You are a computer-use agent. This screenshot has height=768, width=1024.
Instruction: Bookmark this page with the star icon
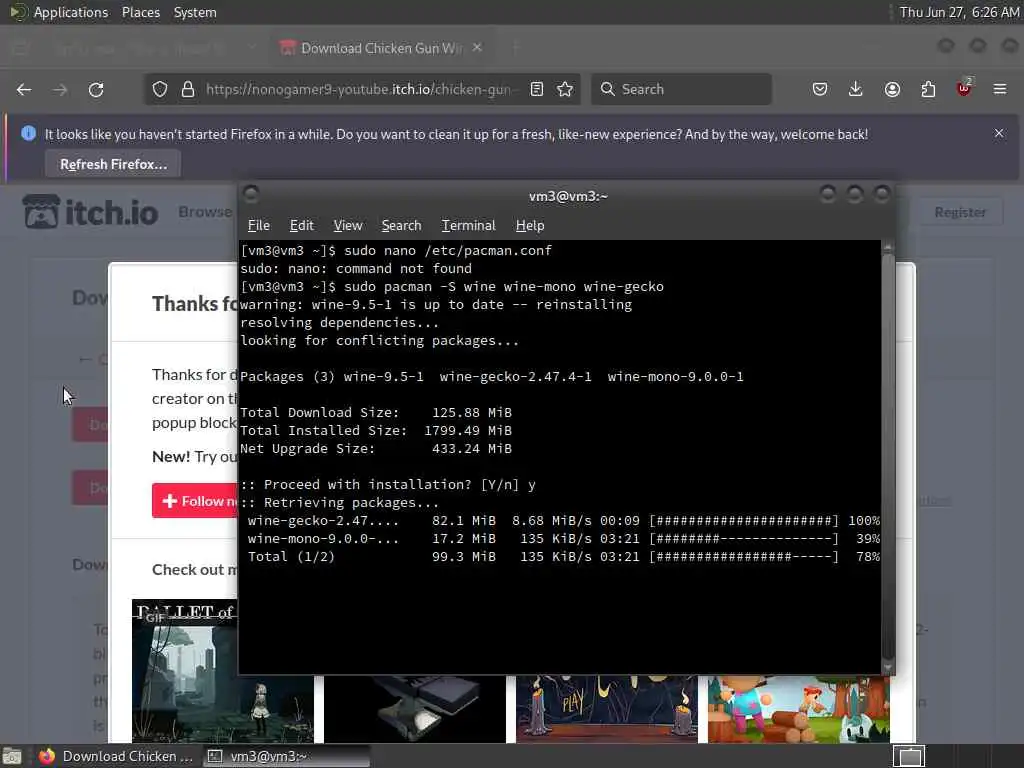(x=565, y=89)
